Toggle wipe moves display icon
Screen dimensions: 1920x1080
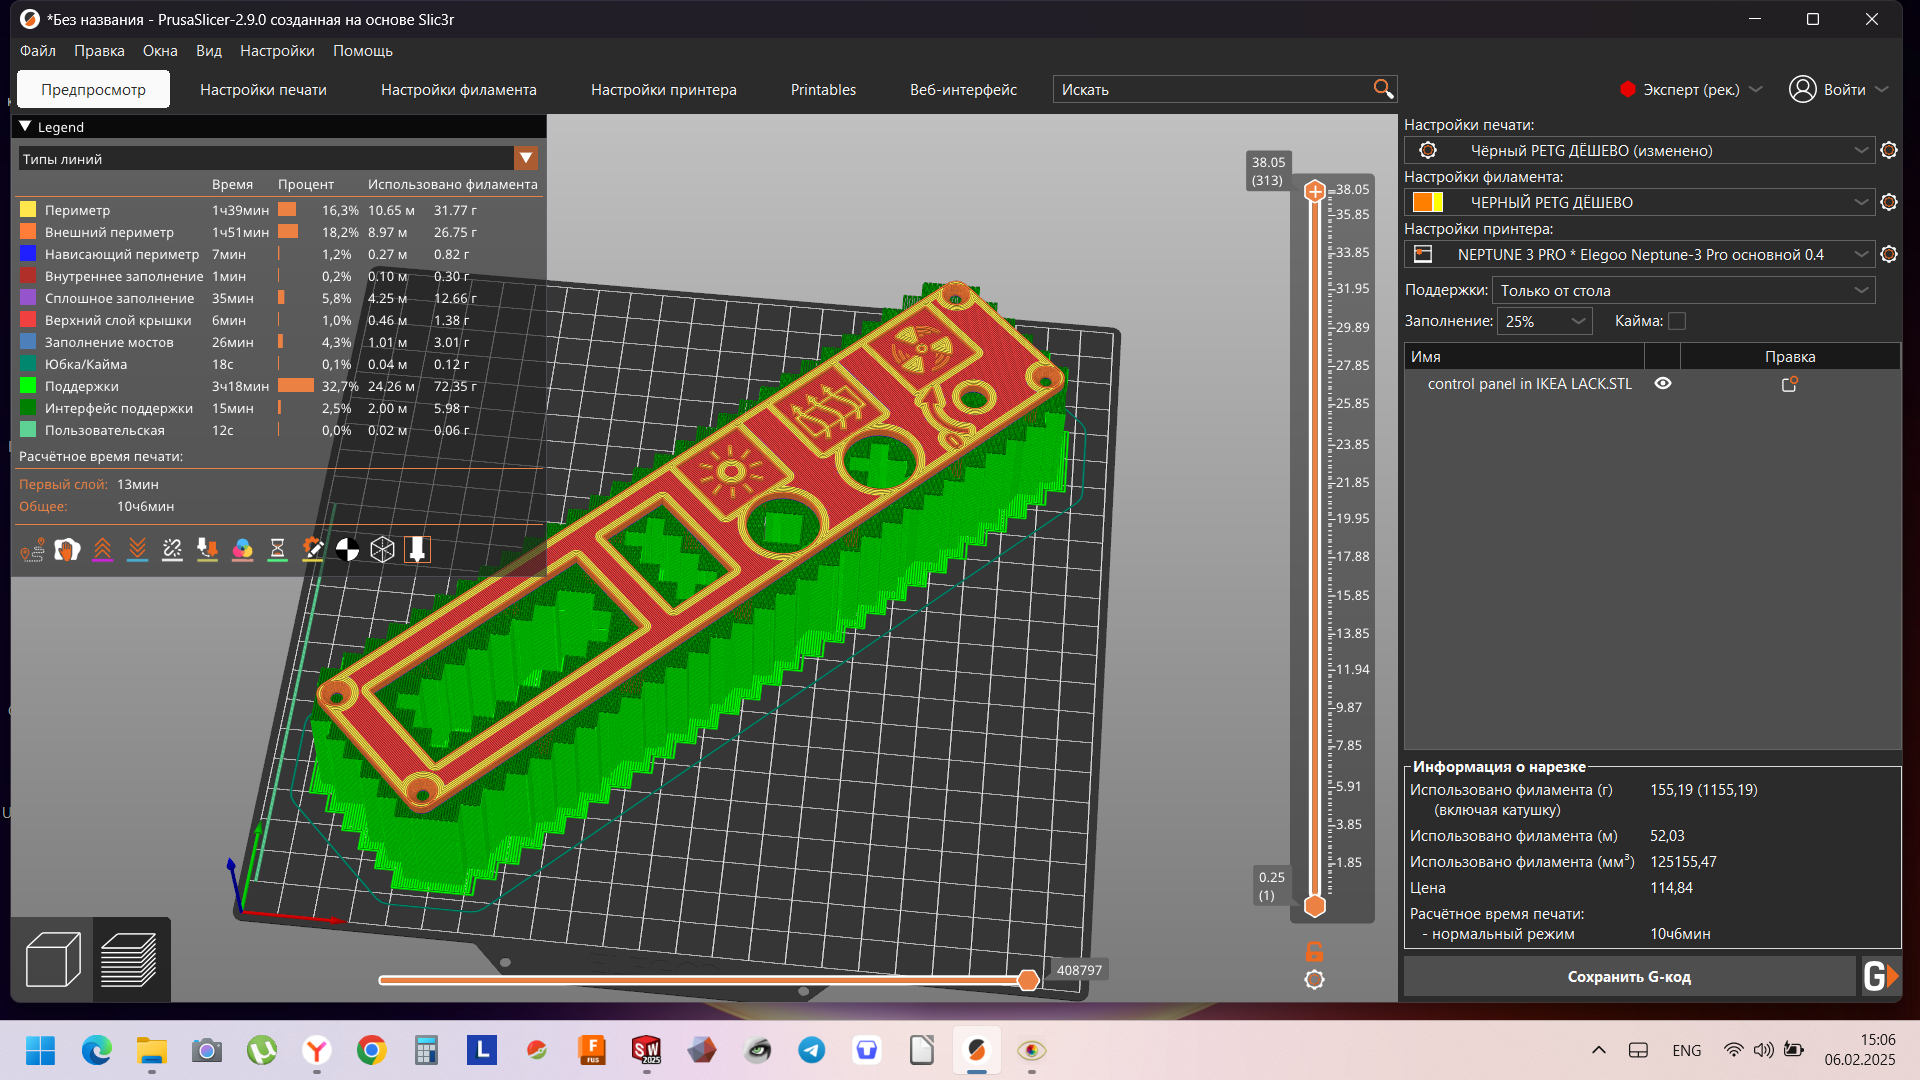(x=67, y=549)
